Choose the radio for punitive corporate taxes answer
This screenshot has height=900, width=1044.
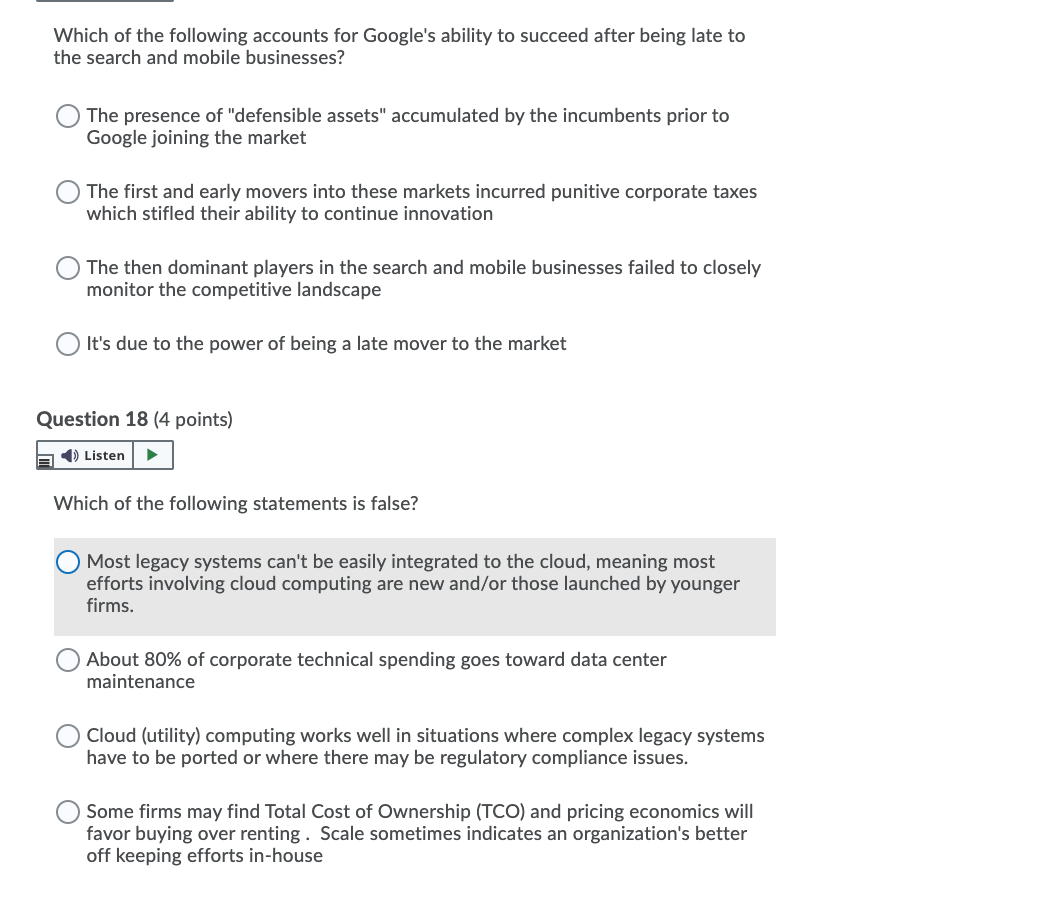pyautogui.click(x=68, y=192)
